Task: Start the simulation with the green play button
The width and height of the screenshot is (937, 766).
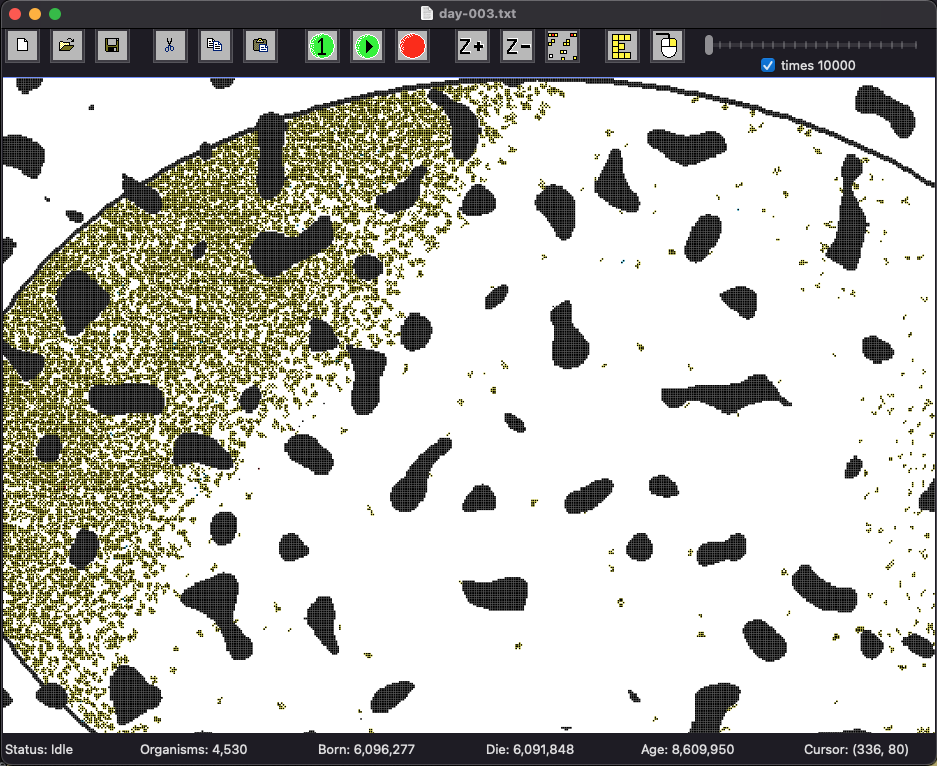Action: pos(367,46)
